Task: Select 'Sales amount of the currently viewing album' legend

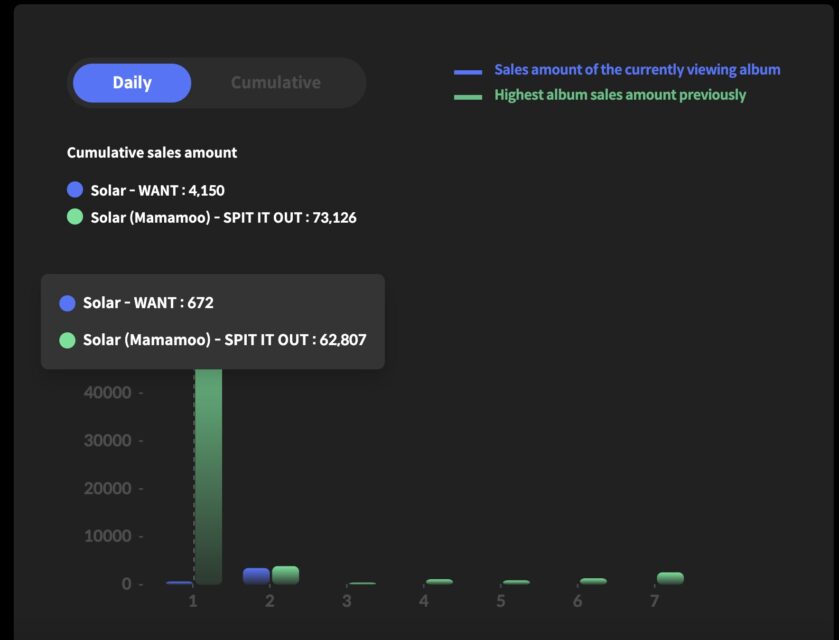Action: pyautogui.click(x=637, y=70)
